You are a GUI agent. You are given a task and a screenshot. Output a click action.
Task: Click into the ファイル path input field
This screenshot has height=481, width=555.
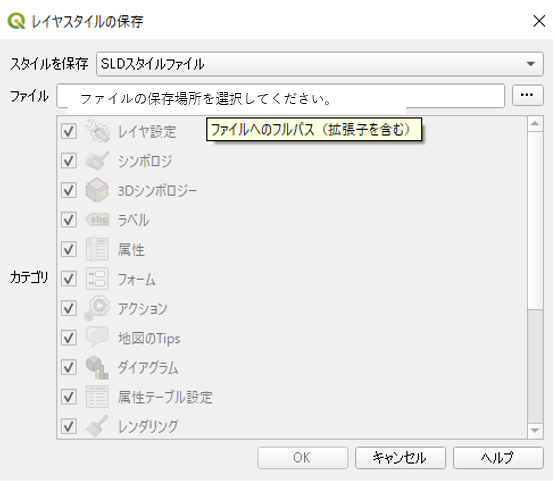click(280, 96)
